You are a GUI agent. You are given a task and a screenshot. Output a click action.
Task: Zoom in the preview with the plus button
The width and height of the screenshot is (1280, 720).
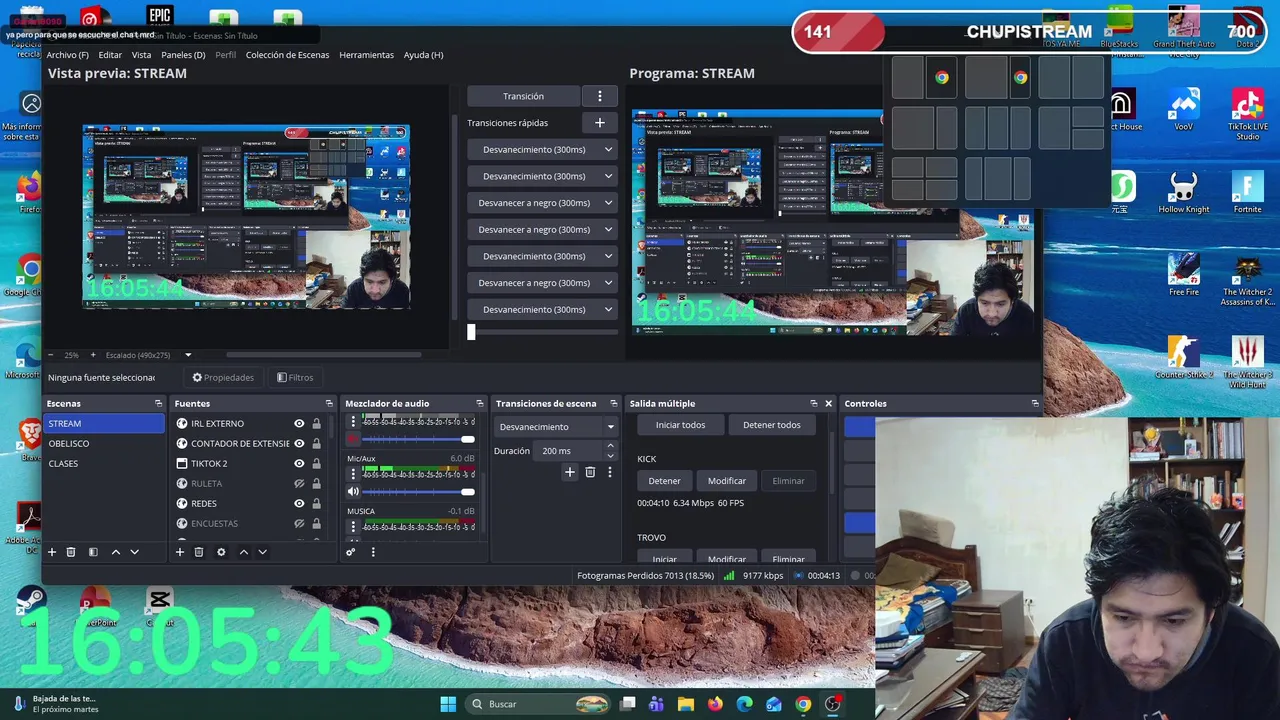93,355
